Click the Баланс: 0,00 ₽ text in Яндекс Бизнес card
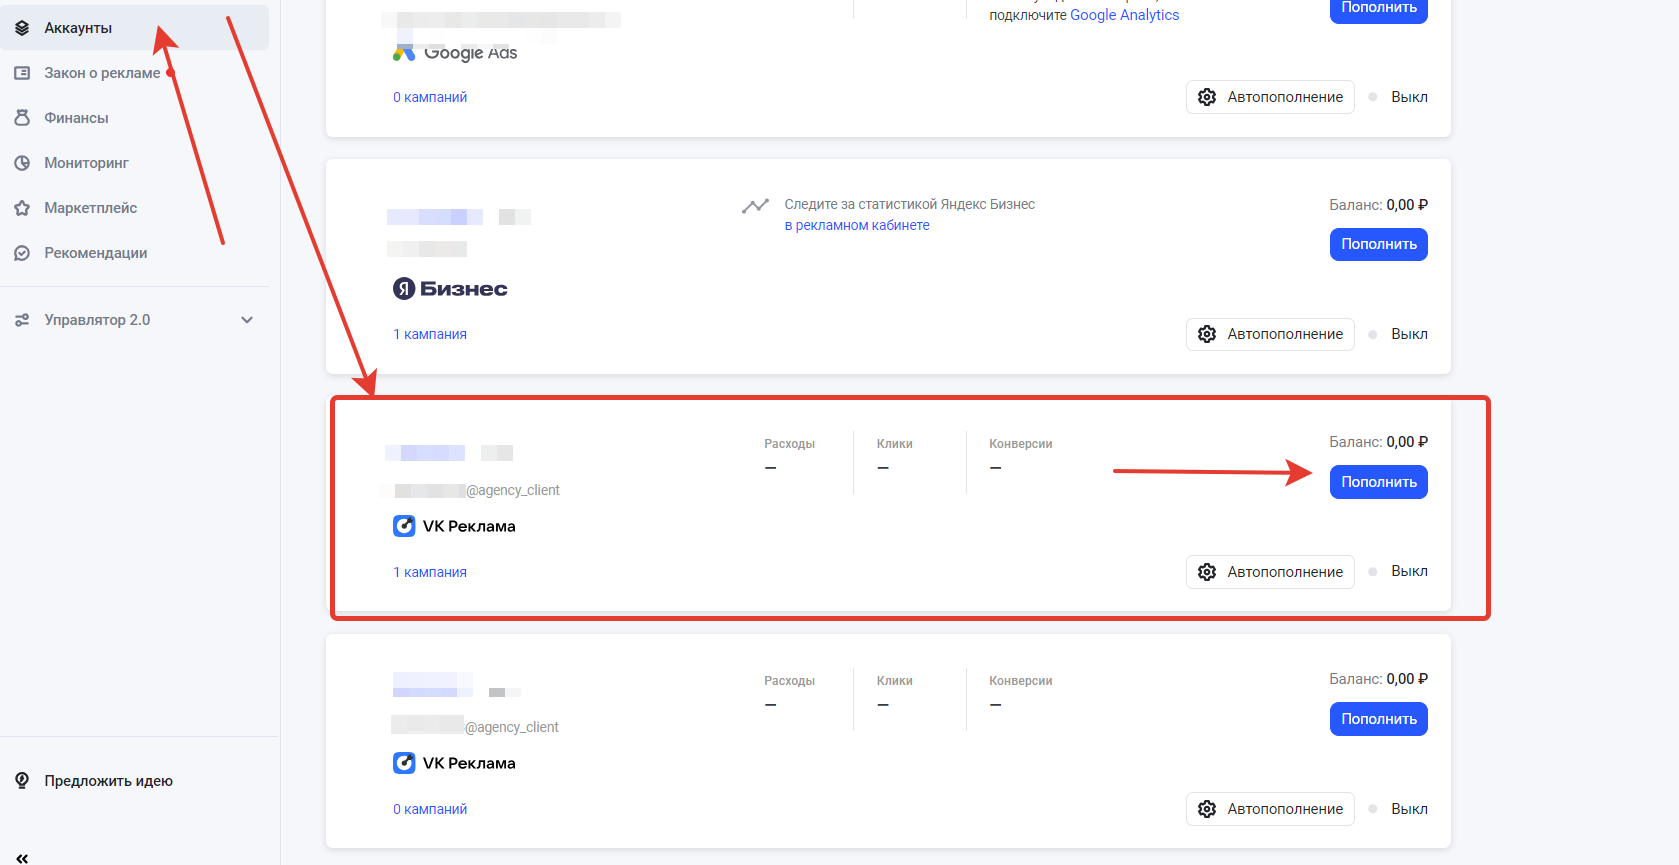This screenshot has width=1679, height=865. coord(1378,205)
